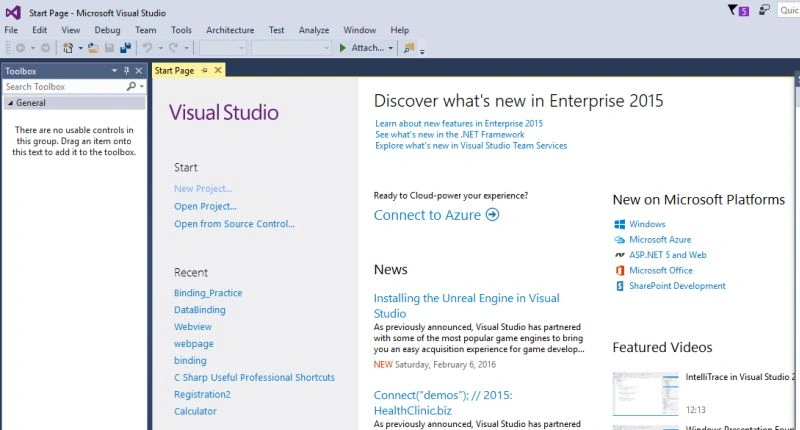Click the Microsoft Azure cloud icon
This screenshot has width=800, height=430.
click(619, 240)
